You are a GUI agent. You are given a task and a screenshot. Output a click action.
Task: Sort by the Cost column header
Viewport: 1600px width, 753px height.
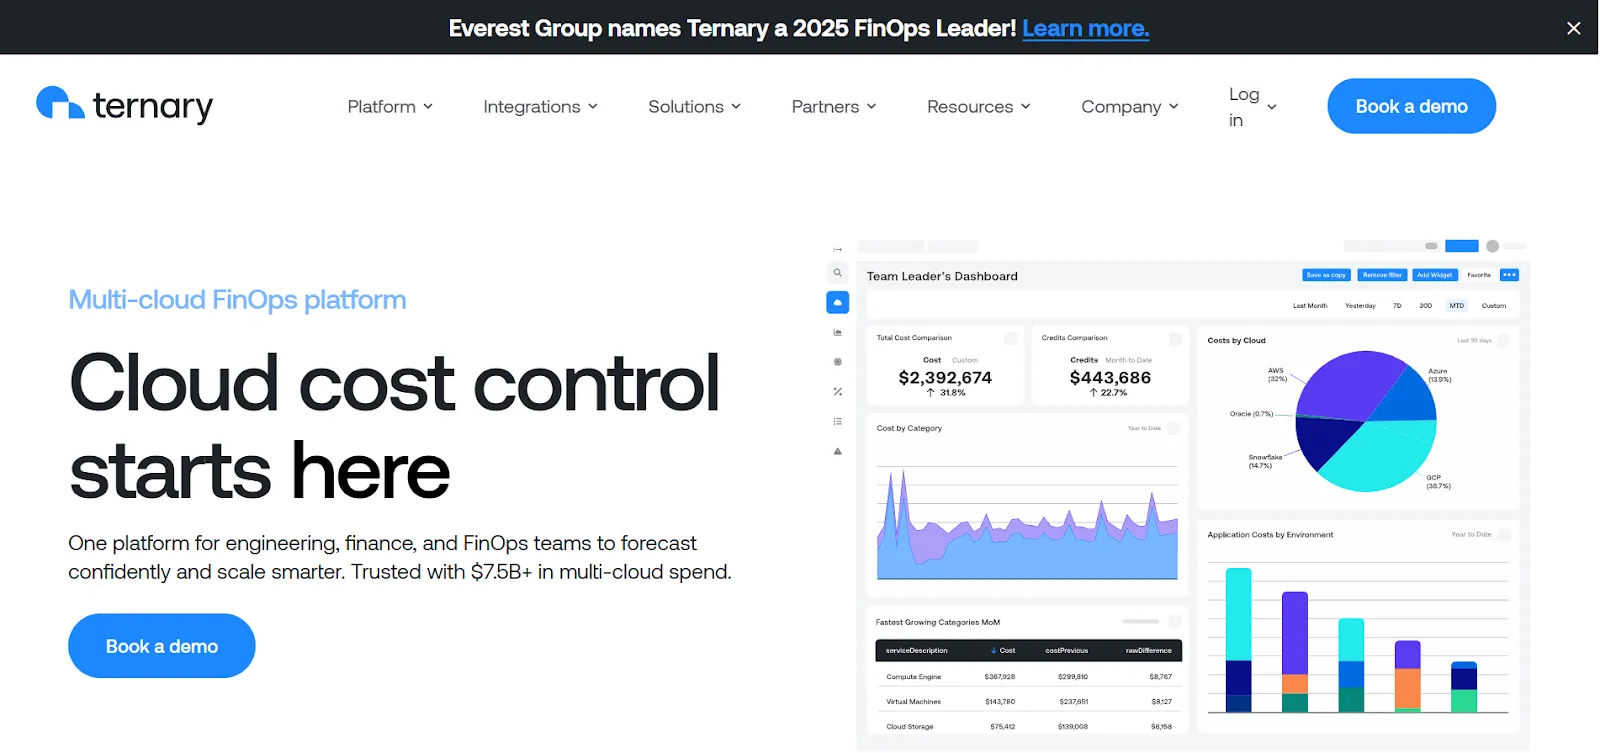(1003, 651)
